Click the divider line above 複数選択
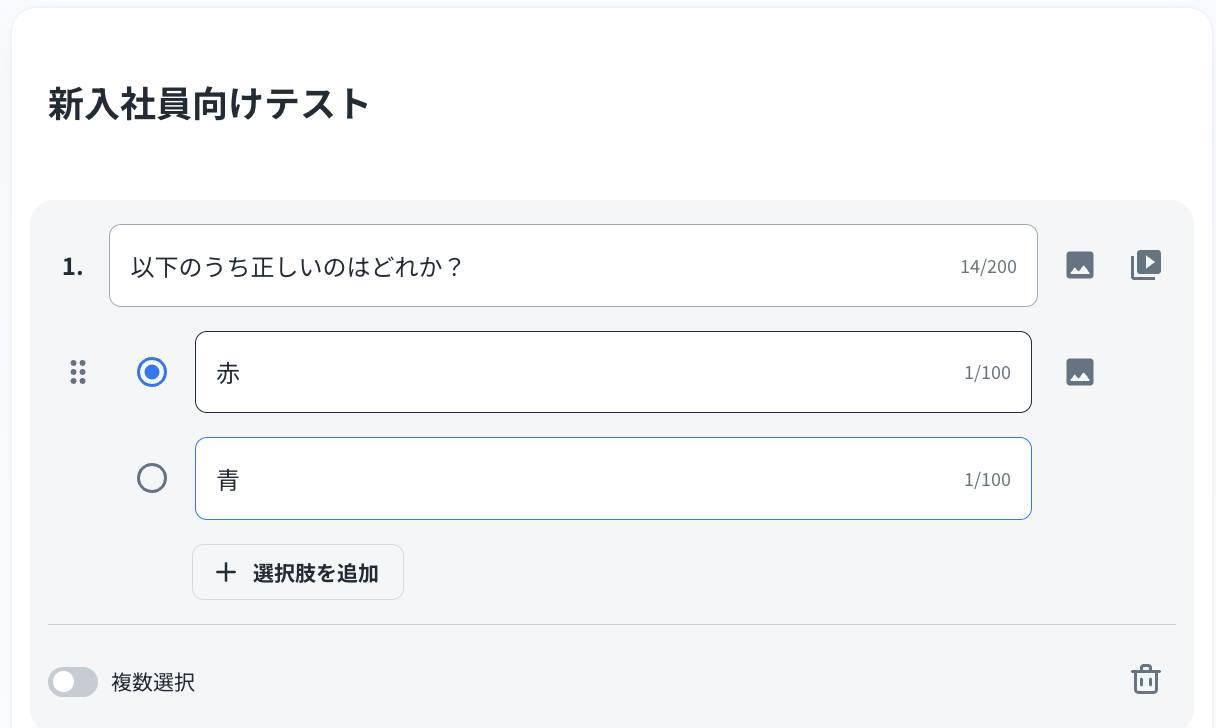 tap(612, 624)
